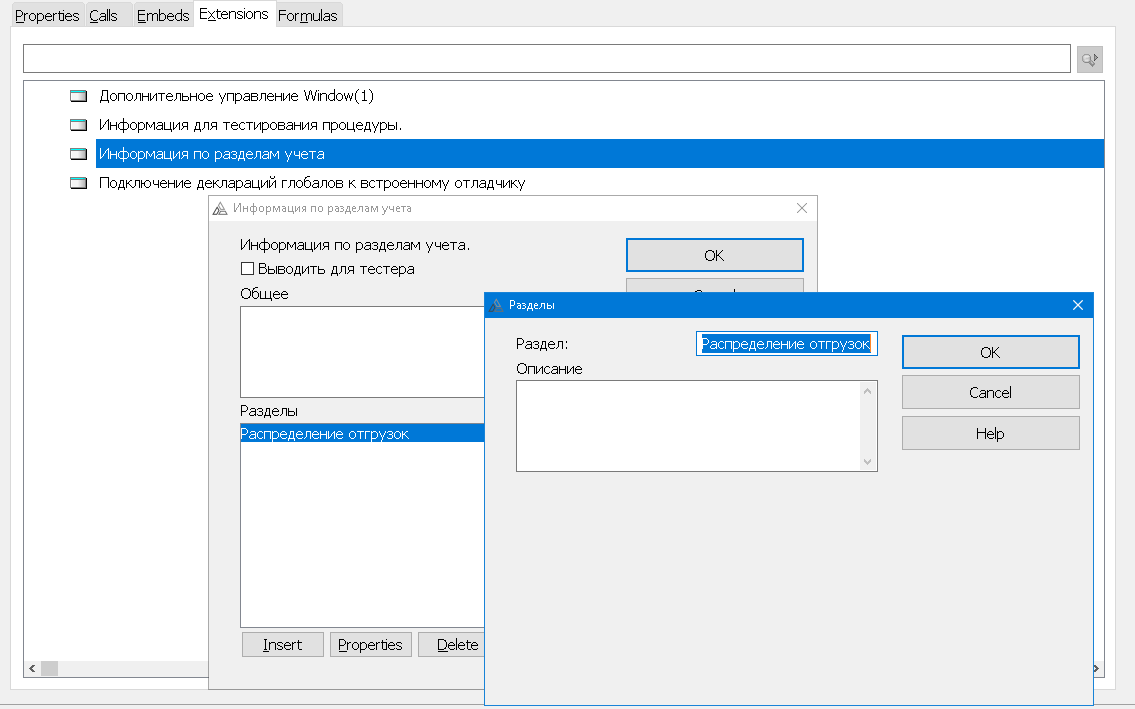Enable the Выводить для тестера checkbox
The height and width of the screenshot is (709, 1135).
(248, 269)
